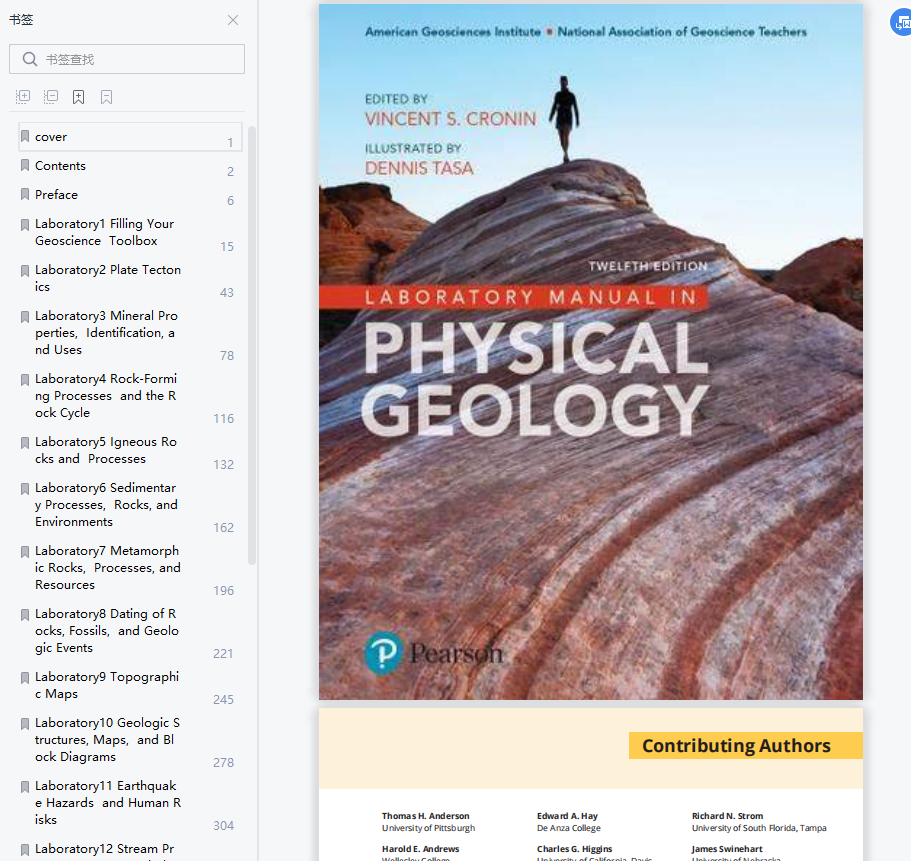
Task: Click the bookmark icon beside Laboratory2
Action: point(25,271)
